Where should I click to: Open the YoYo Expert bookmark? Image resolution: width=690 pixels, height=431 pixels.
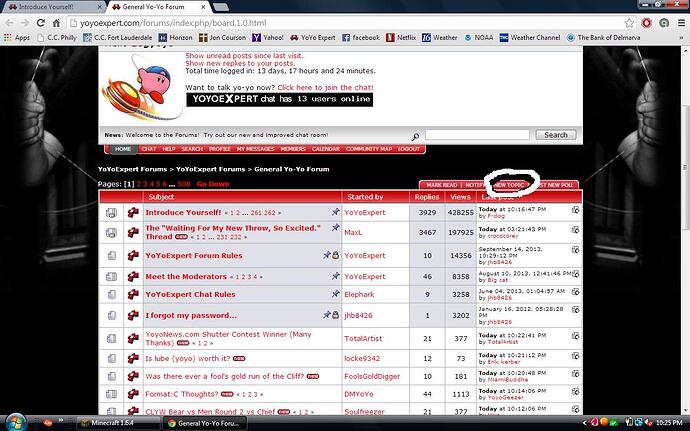coord(312,38)
